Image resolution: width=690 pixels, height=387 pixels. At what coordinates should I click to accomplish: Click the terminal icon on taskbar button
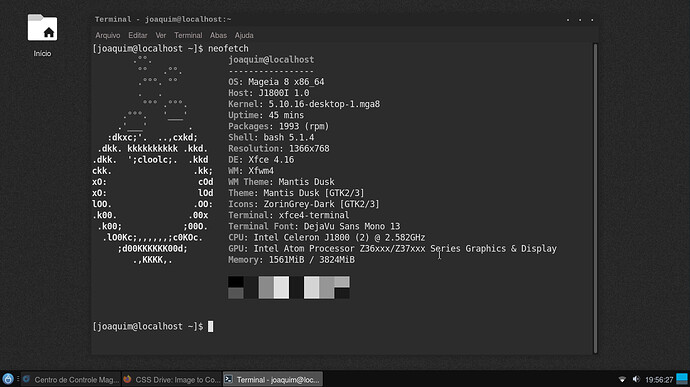pos(228,379)
